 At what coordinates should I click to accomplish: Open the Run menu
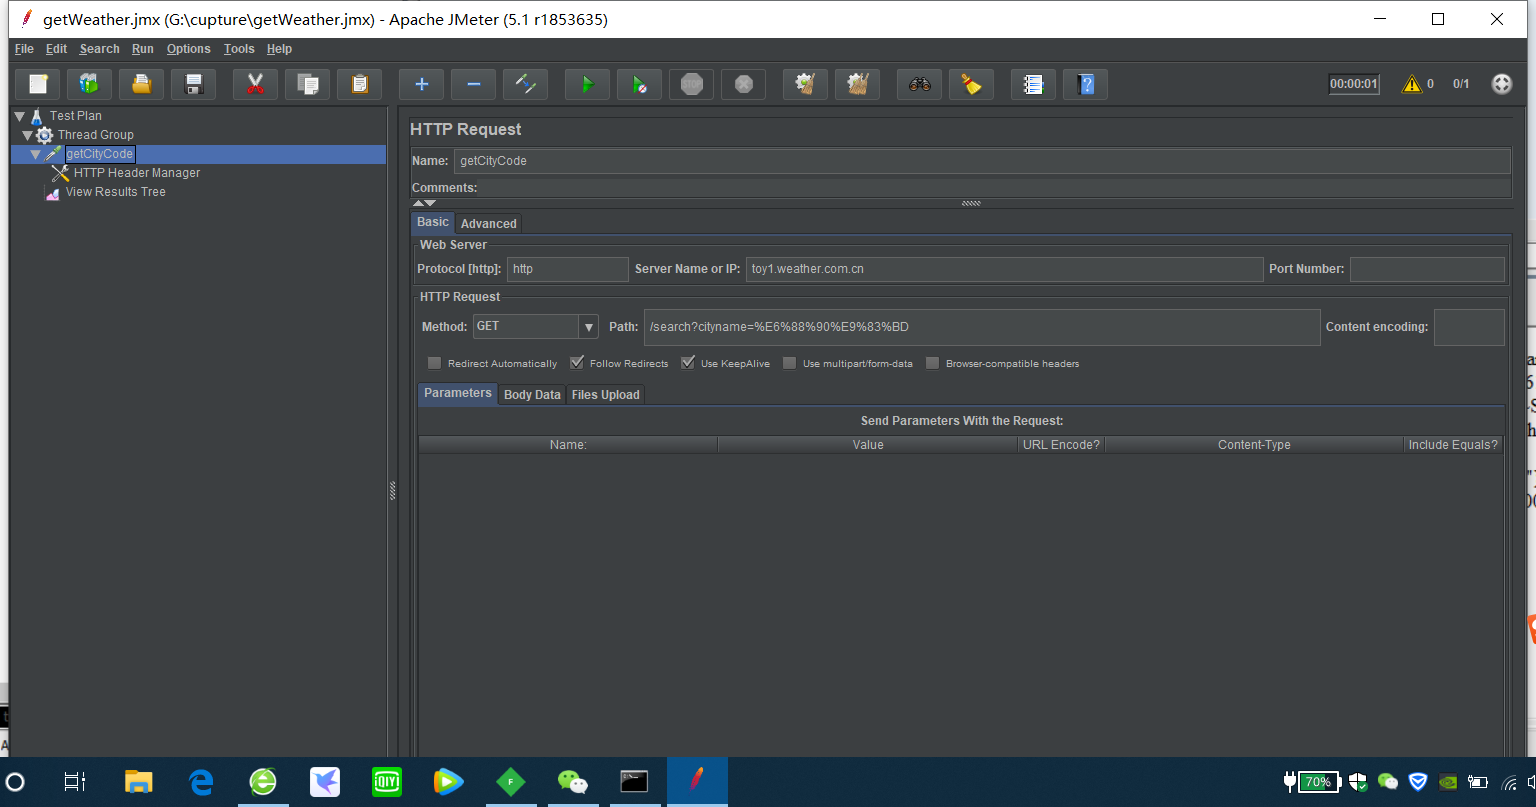tap(143, 49)
